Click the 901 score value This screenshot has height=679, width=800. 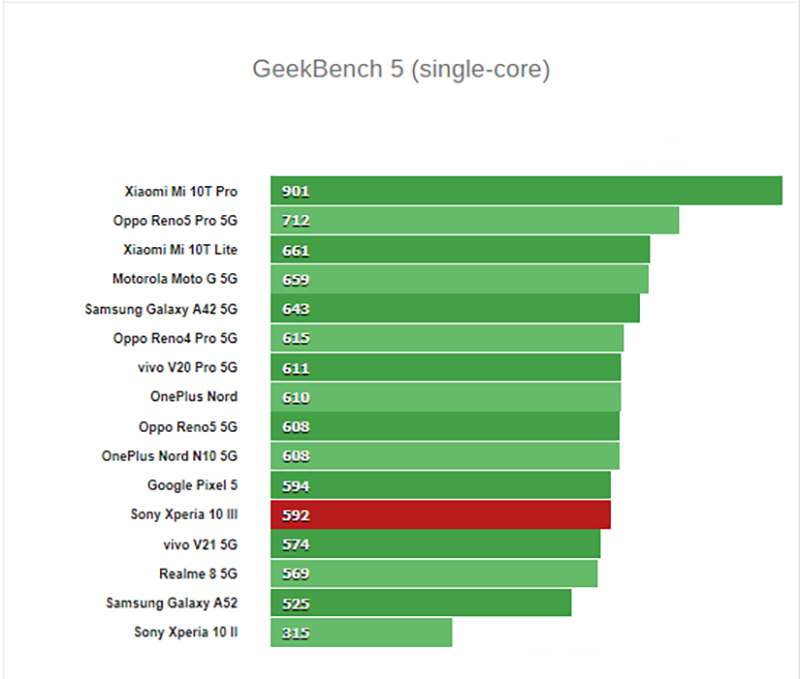pyautogui.click(x=295, y=191)
